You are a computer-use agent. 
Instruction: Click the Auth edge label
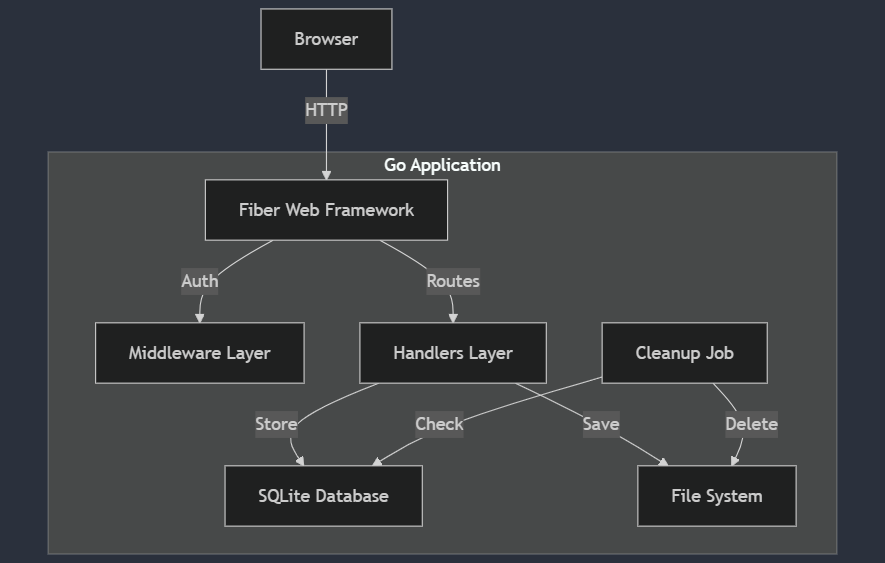[x=200, y=281]
